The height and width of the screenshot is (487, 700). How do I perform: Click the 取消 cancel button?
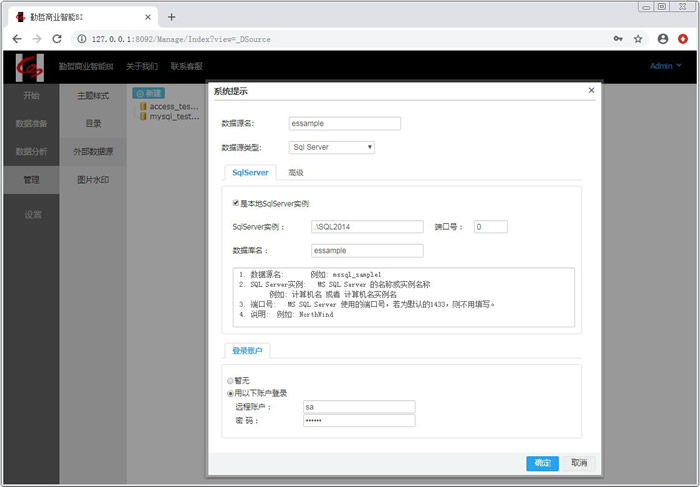(x=579, y=463)
